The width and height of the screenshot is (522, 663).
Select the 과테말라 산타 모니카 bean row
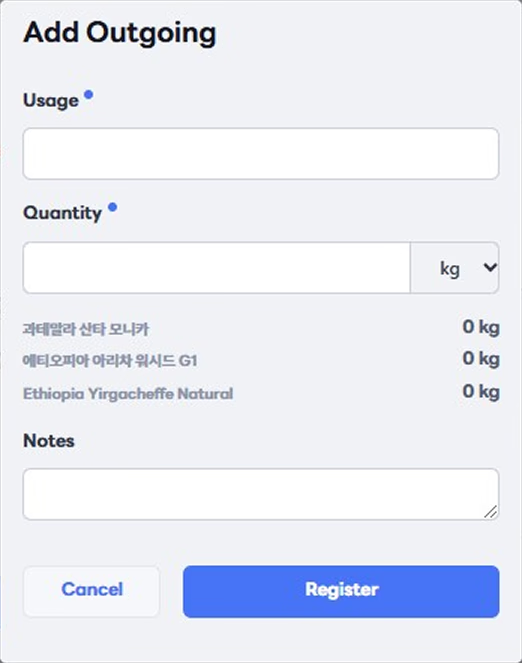[261, 328]
